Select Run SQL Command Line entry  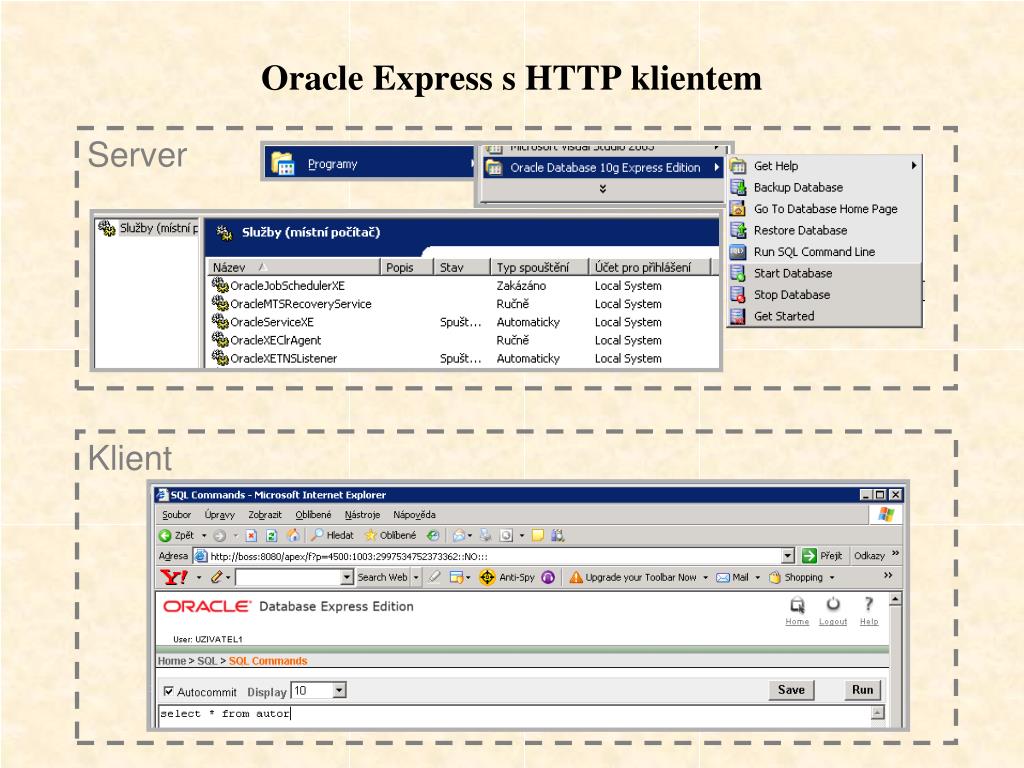[825, 252]
